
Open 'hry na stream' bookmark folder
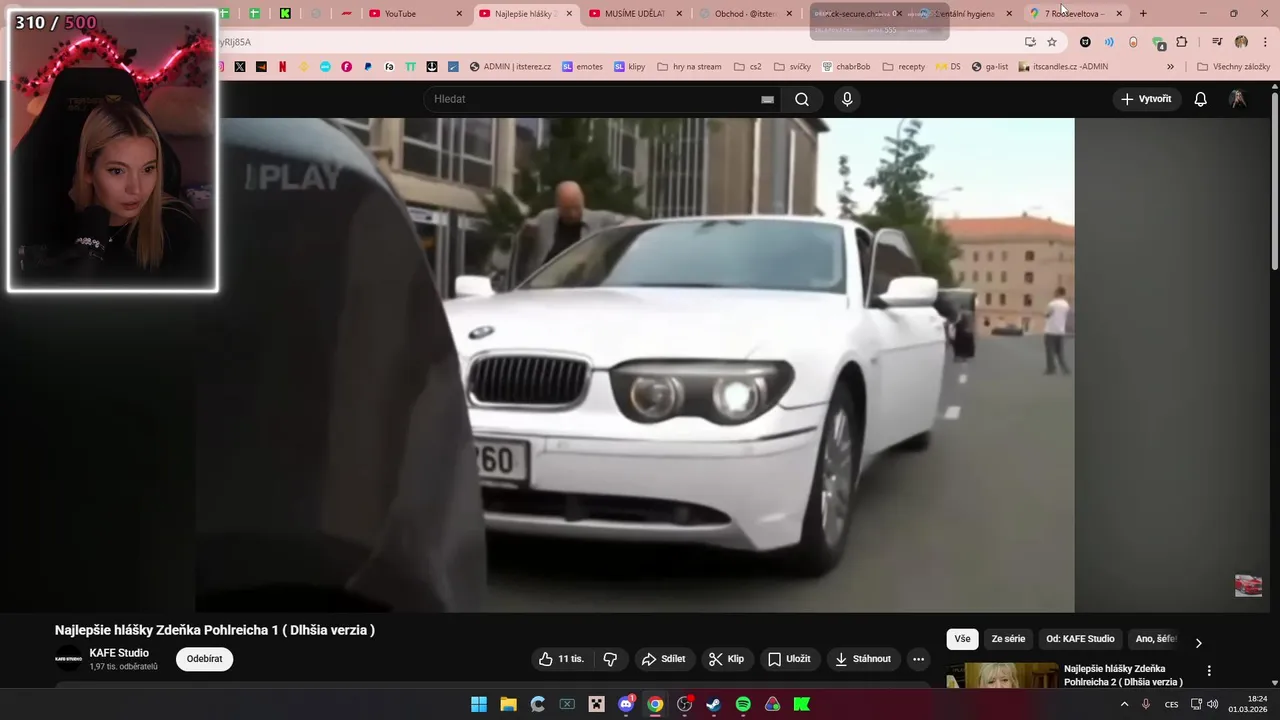click(689, 67)
